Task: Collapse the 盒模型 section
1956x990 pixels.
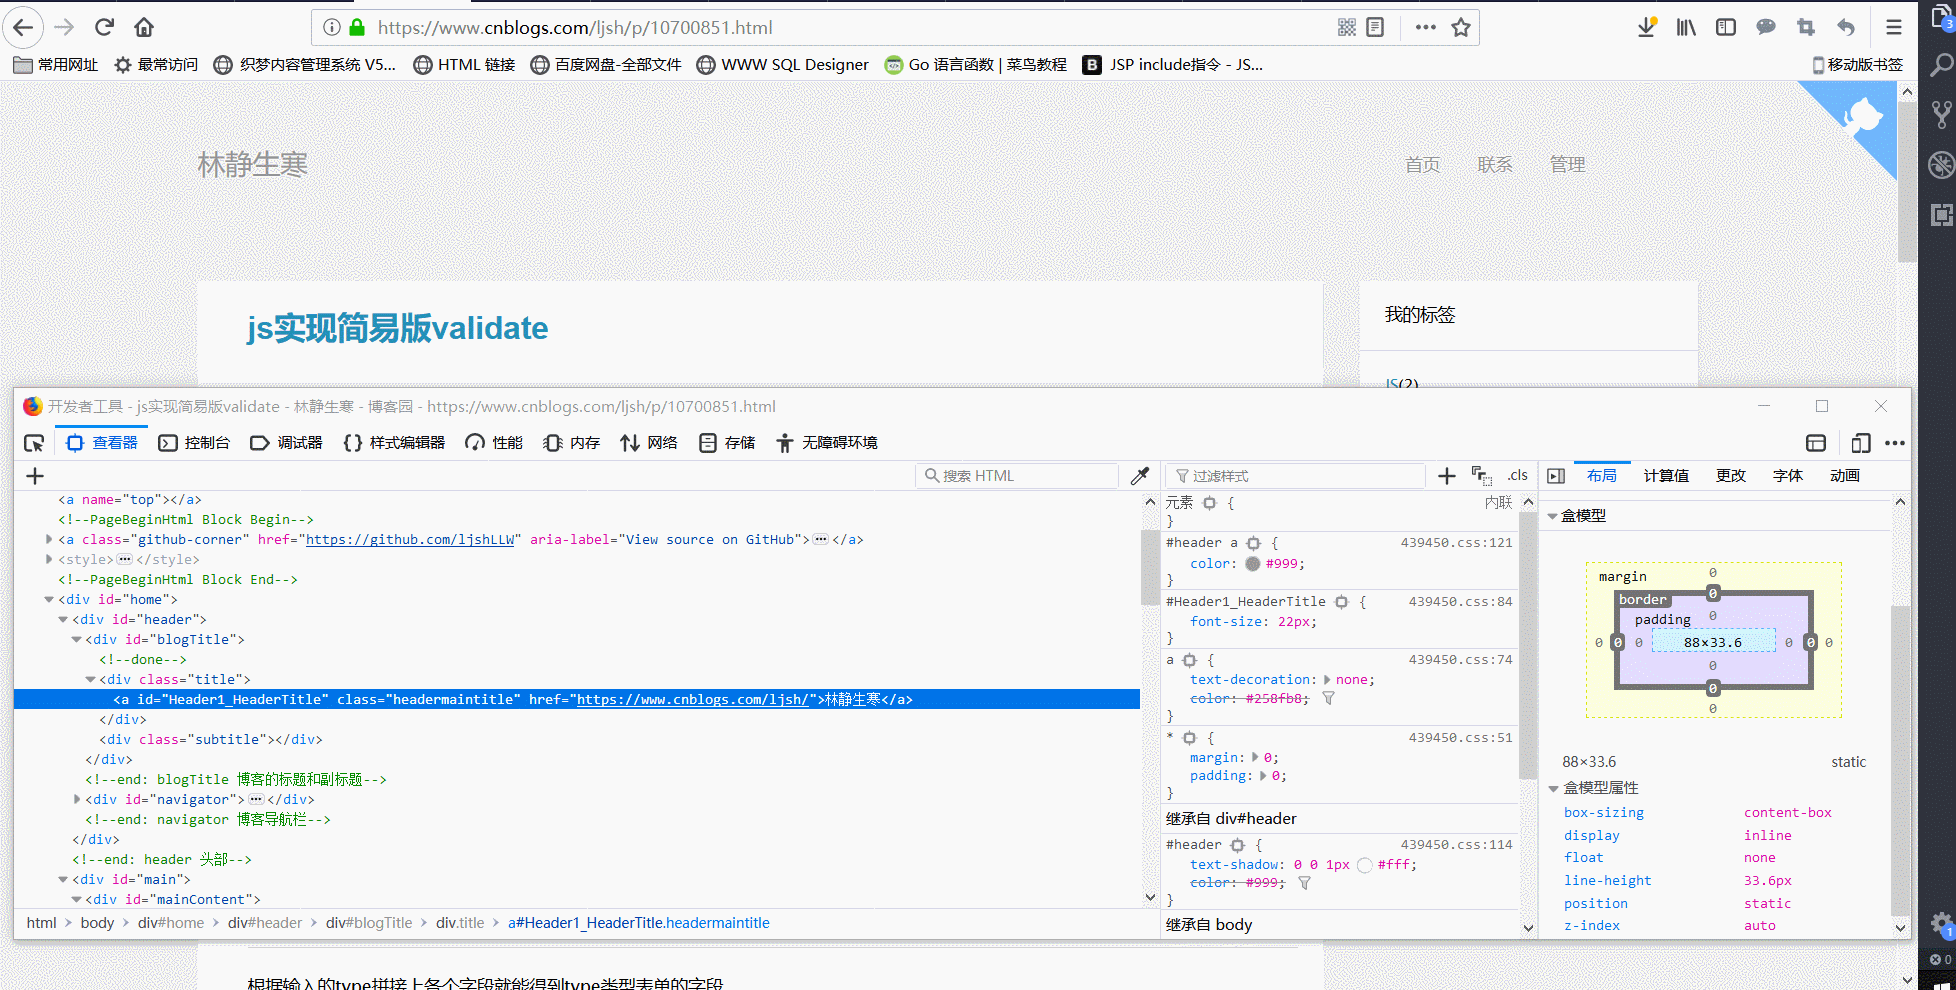Action: 1553,516
